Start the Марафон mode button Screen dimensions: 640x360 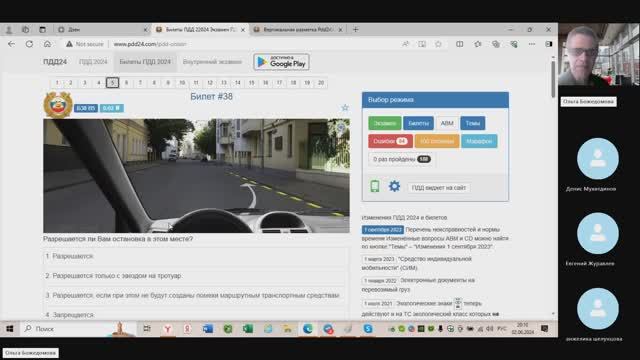[x=479, y=141]
